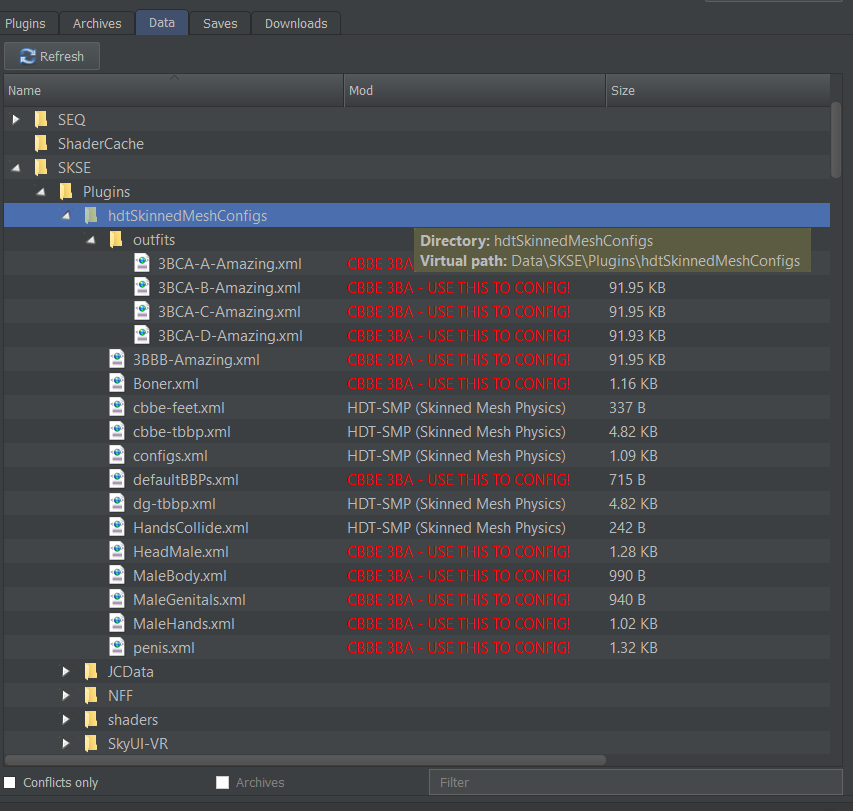
Task: Click the MaleBody.xml file icon
Action: (x=117, y=574)
